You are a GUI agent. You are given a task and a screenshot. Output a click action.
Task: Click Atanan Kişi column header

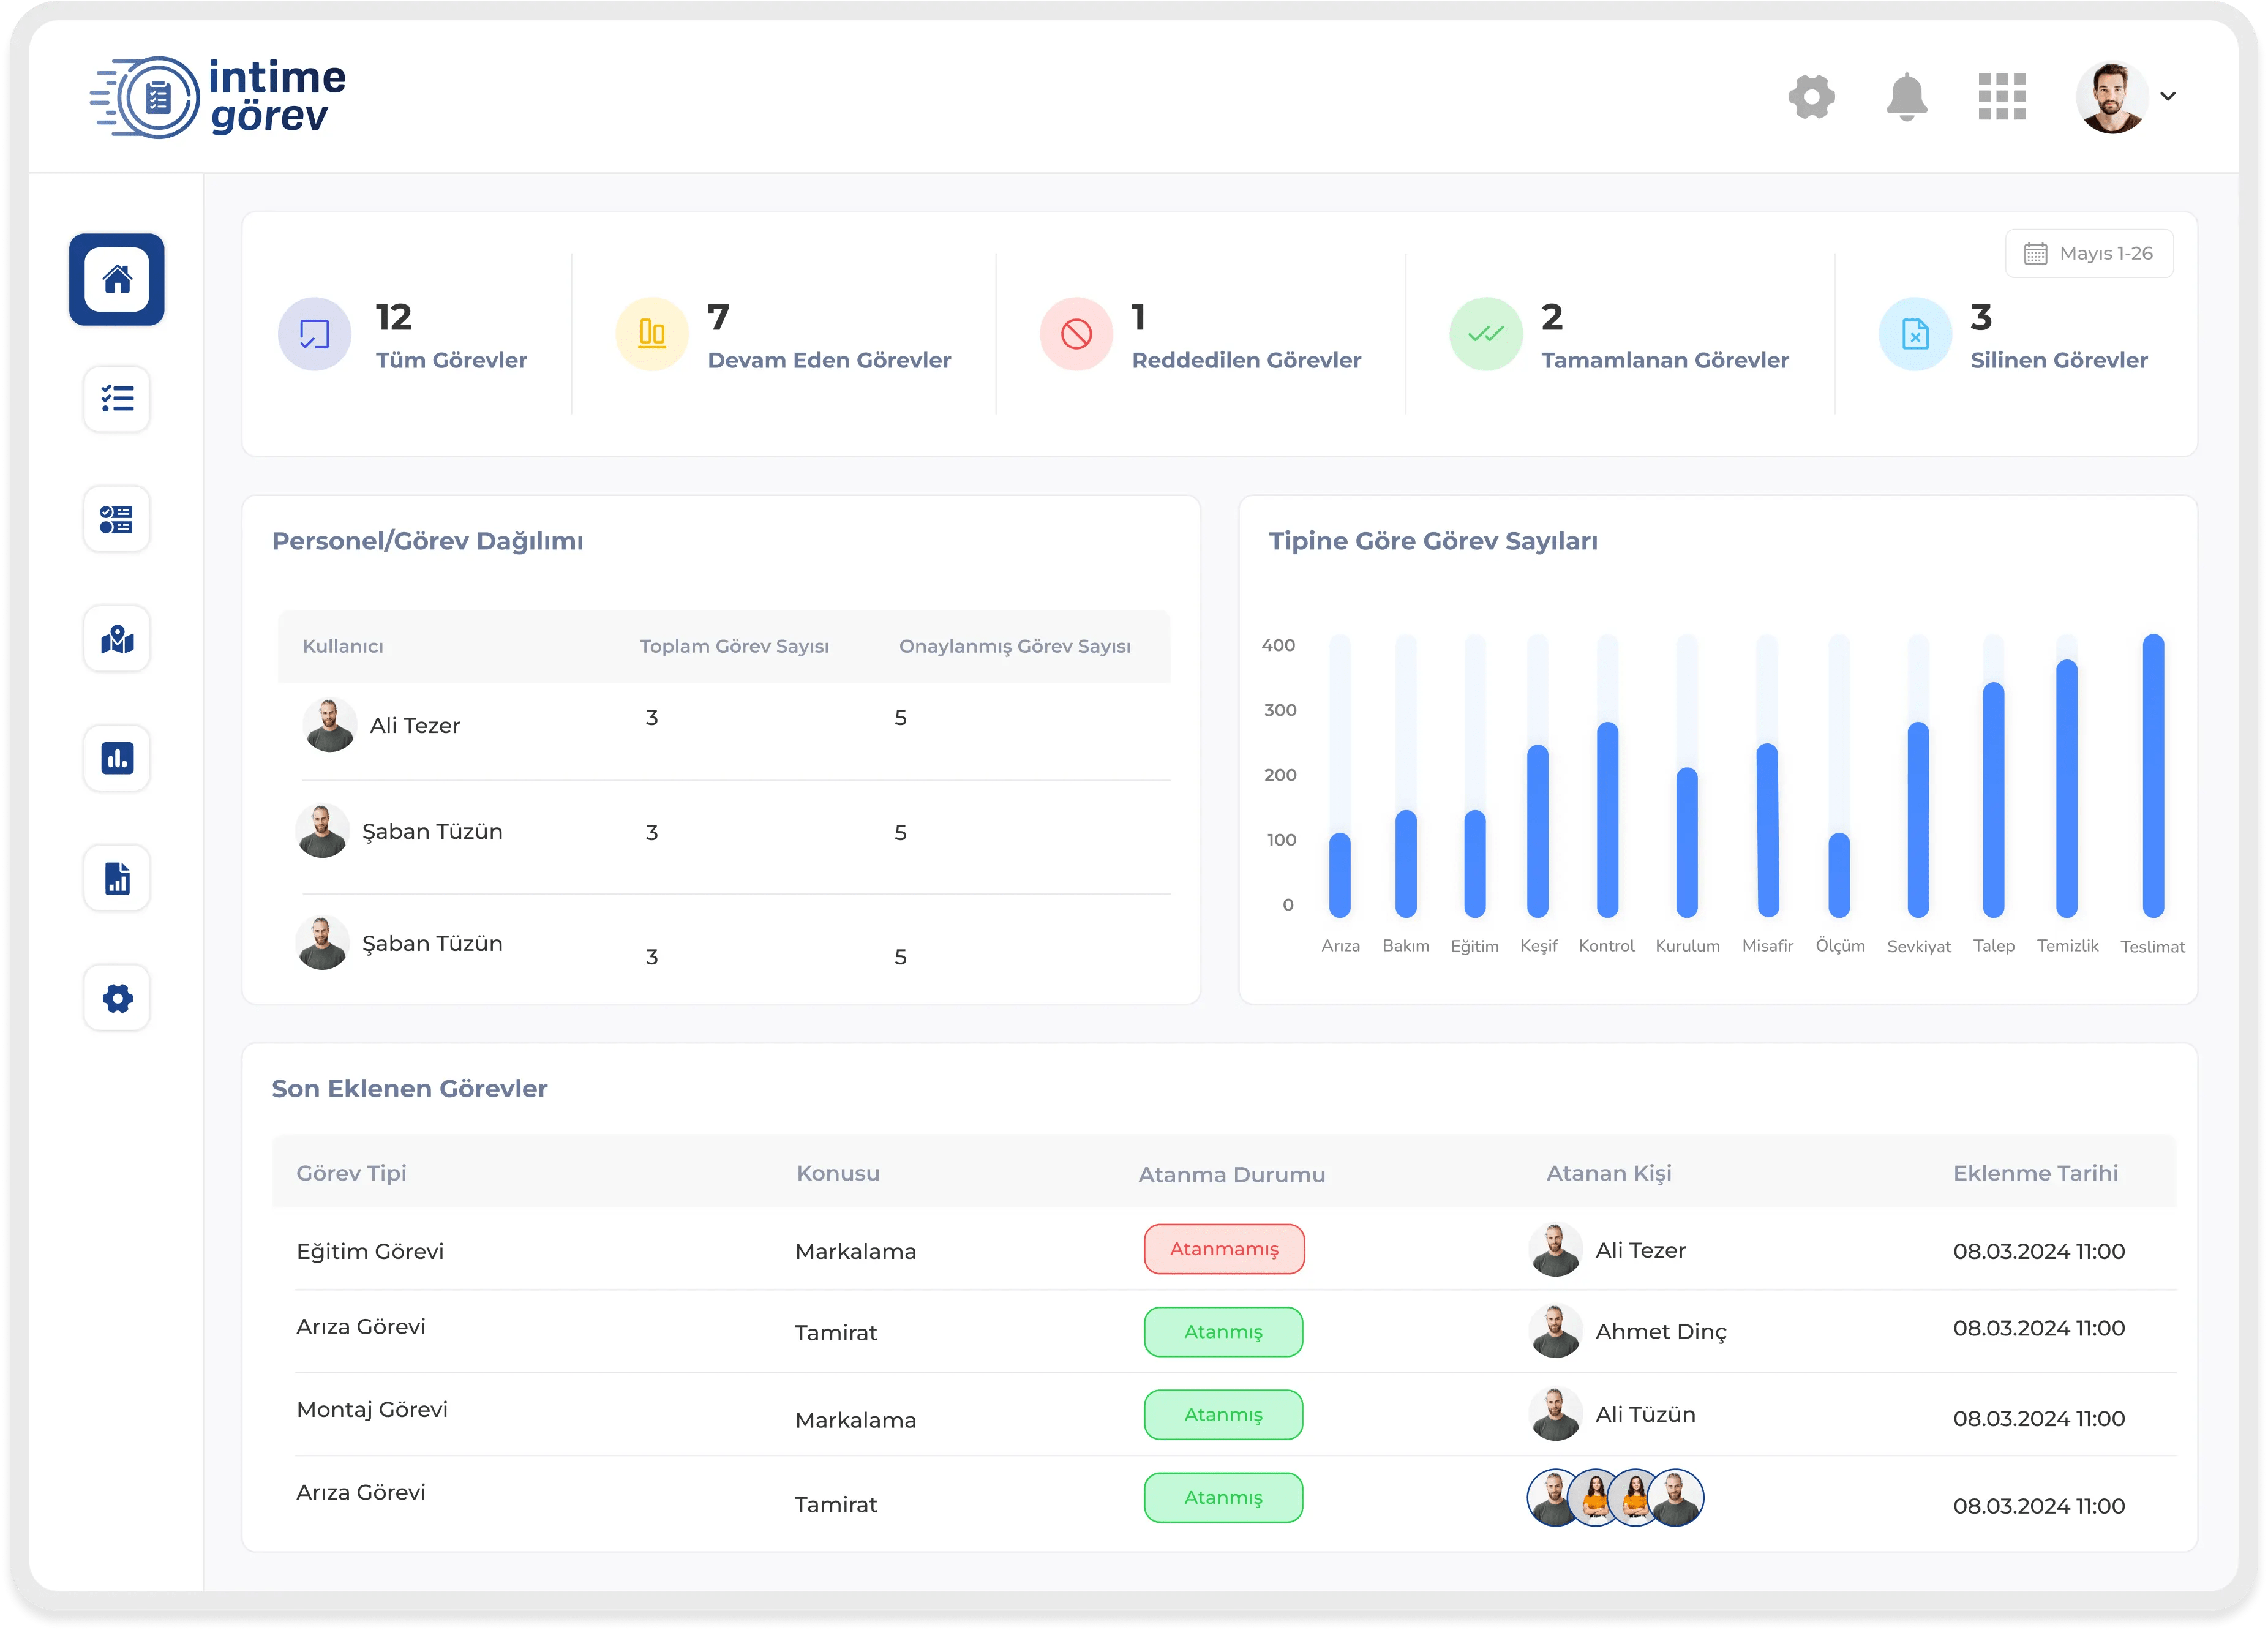coord(1609,1173)
